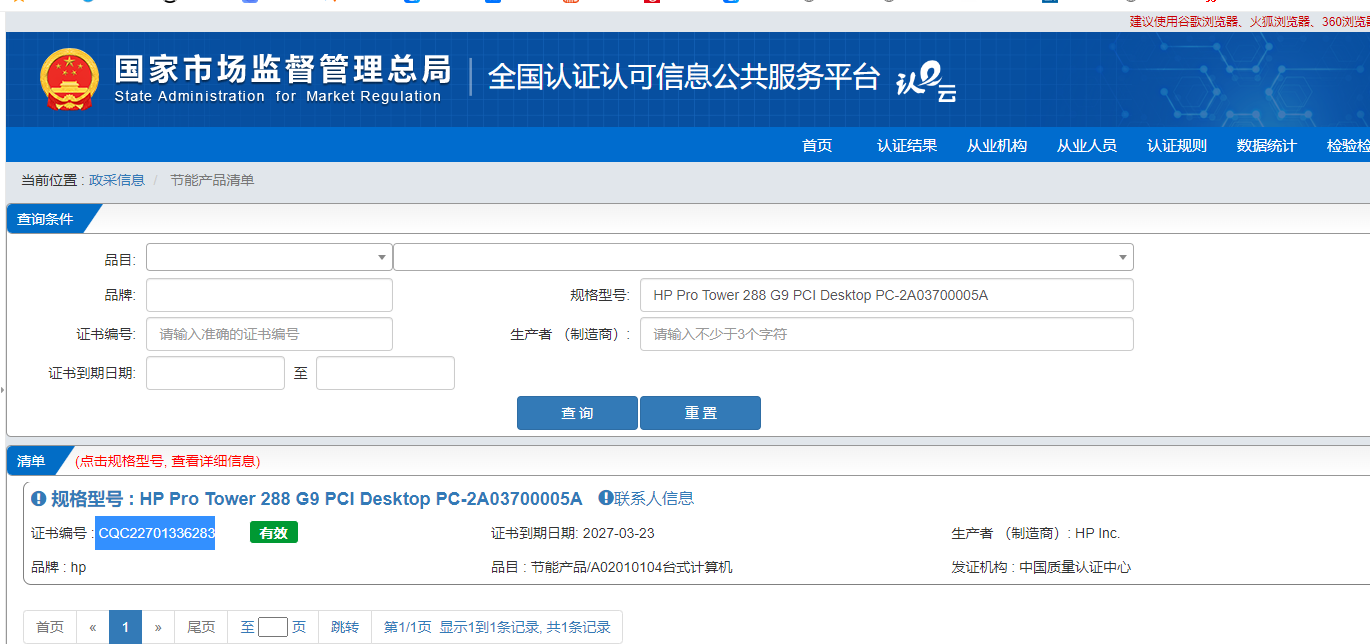1370x644 pixels.
Task: Click the 清单 panel header
Action: [x=31, y=461]
